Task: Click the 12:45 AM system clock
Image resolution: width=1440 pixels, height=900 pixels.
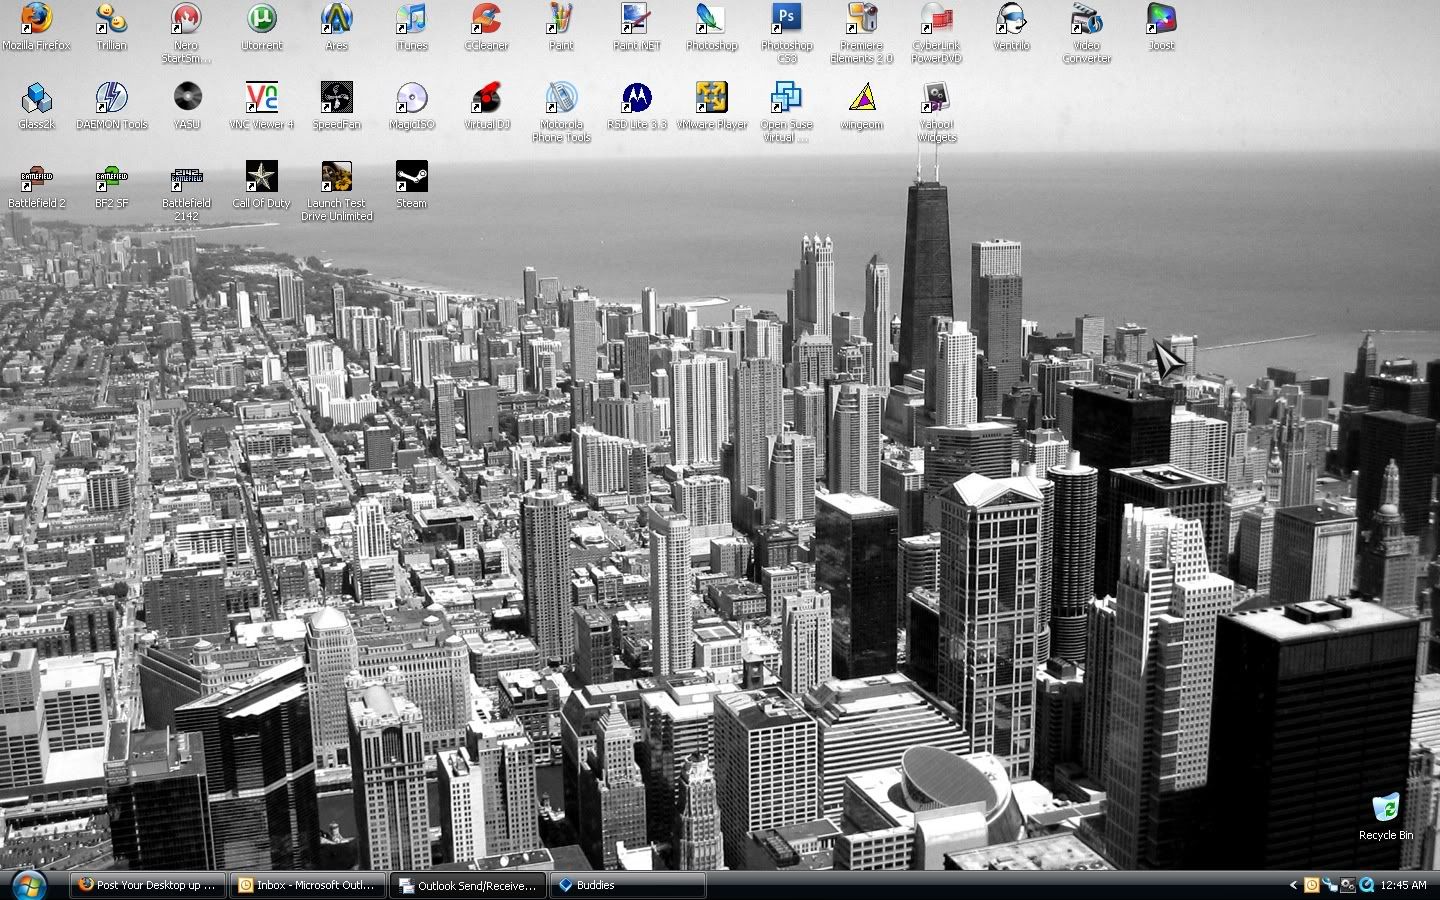Action: click(x=1404, y=885)
